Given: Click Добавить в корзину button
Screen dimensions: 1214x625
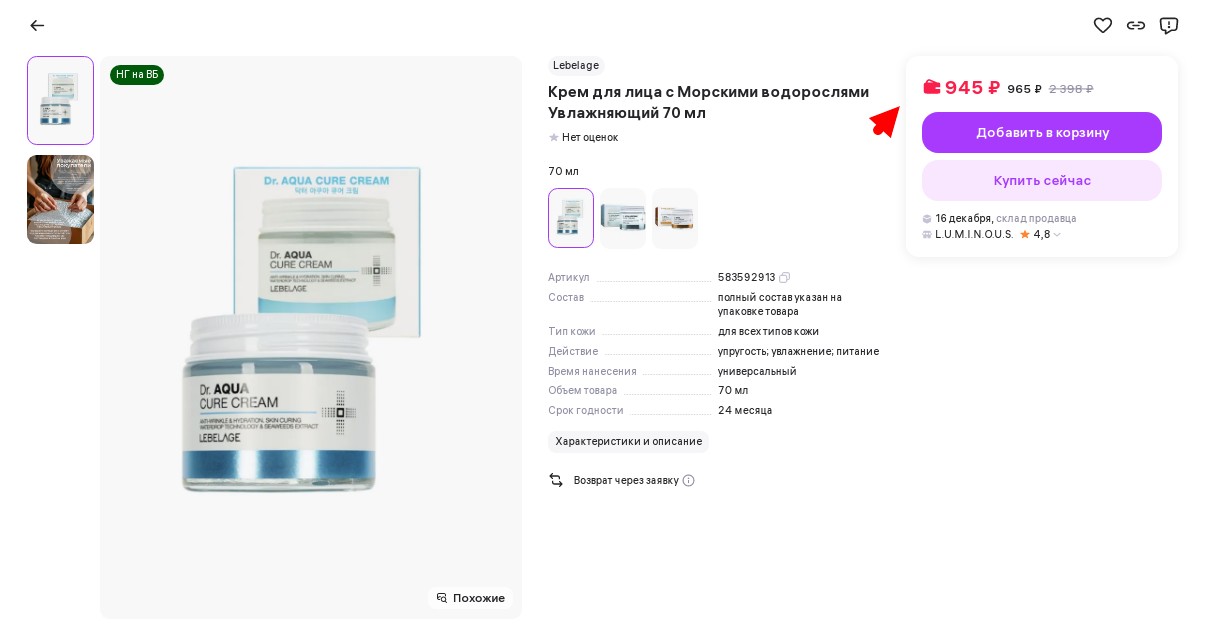Looking at the screenshot, I should (x=1042, y=132).
